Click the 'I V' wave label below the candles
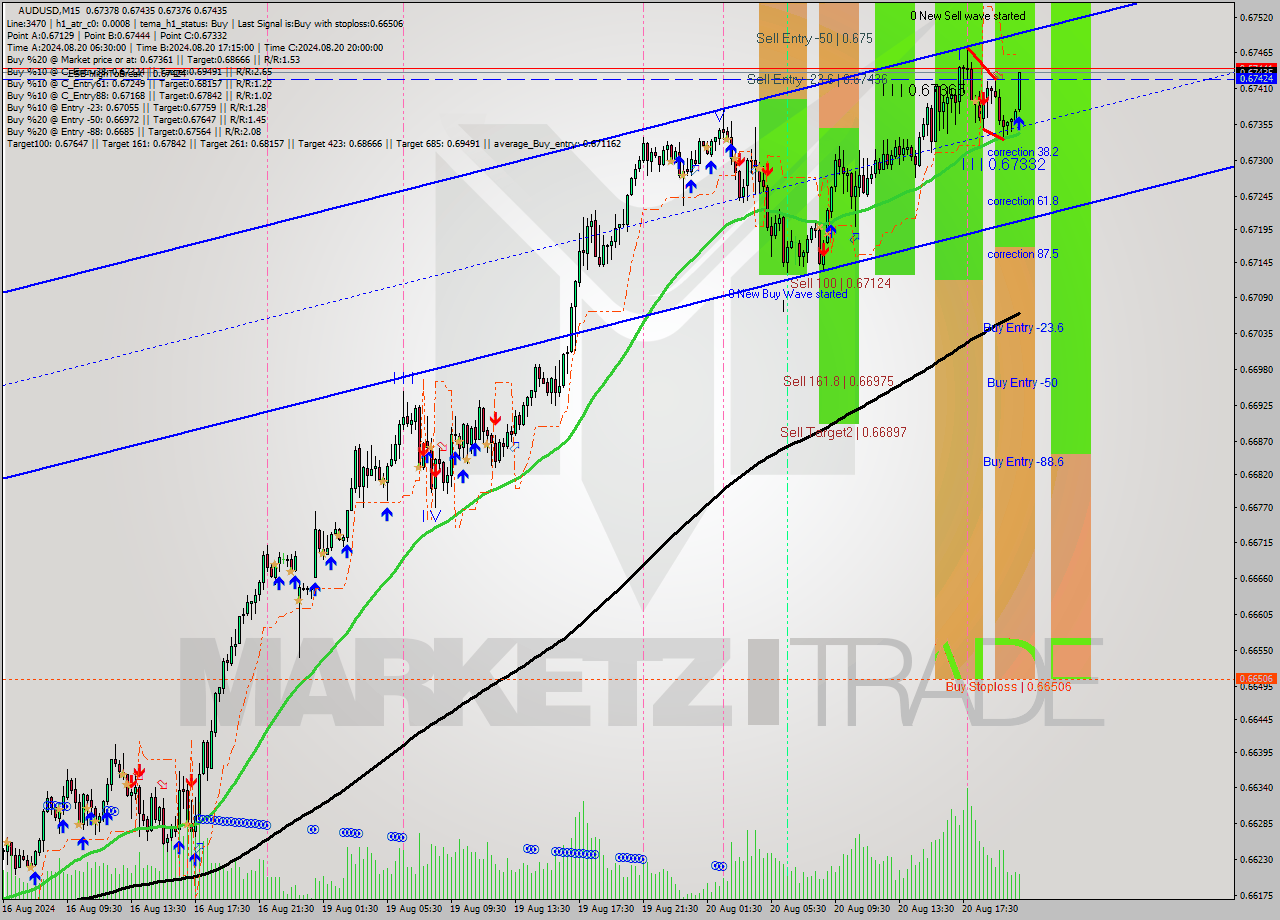Viewport: 1280px width, 920px height. [x=431, y=516]
